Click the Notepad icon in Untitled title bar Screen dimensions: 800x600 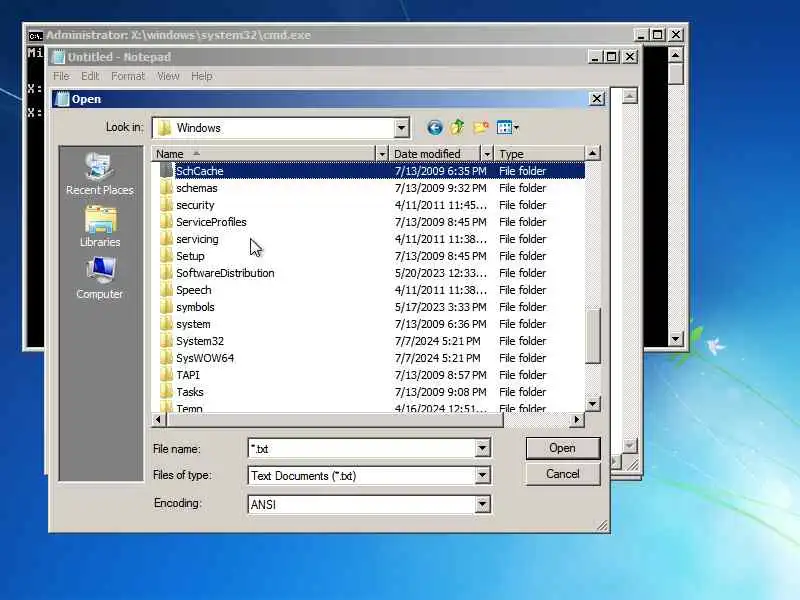pyautogui.click(x=59, y=57)
